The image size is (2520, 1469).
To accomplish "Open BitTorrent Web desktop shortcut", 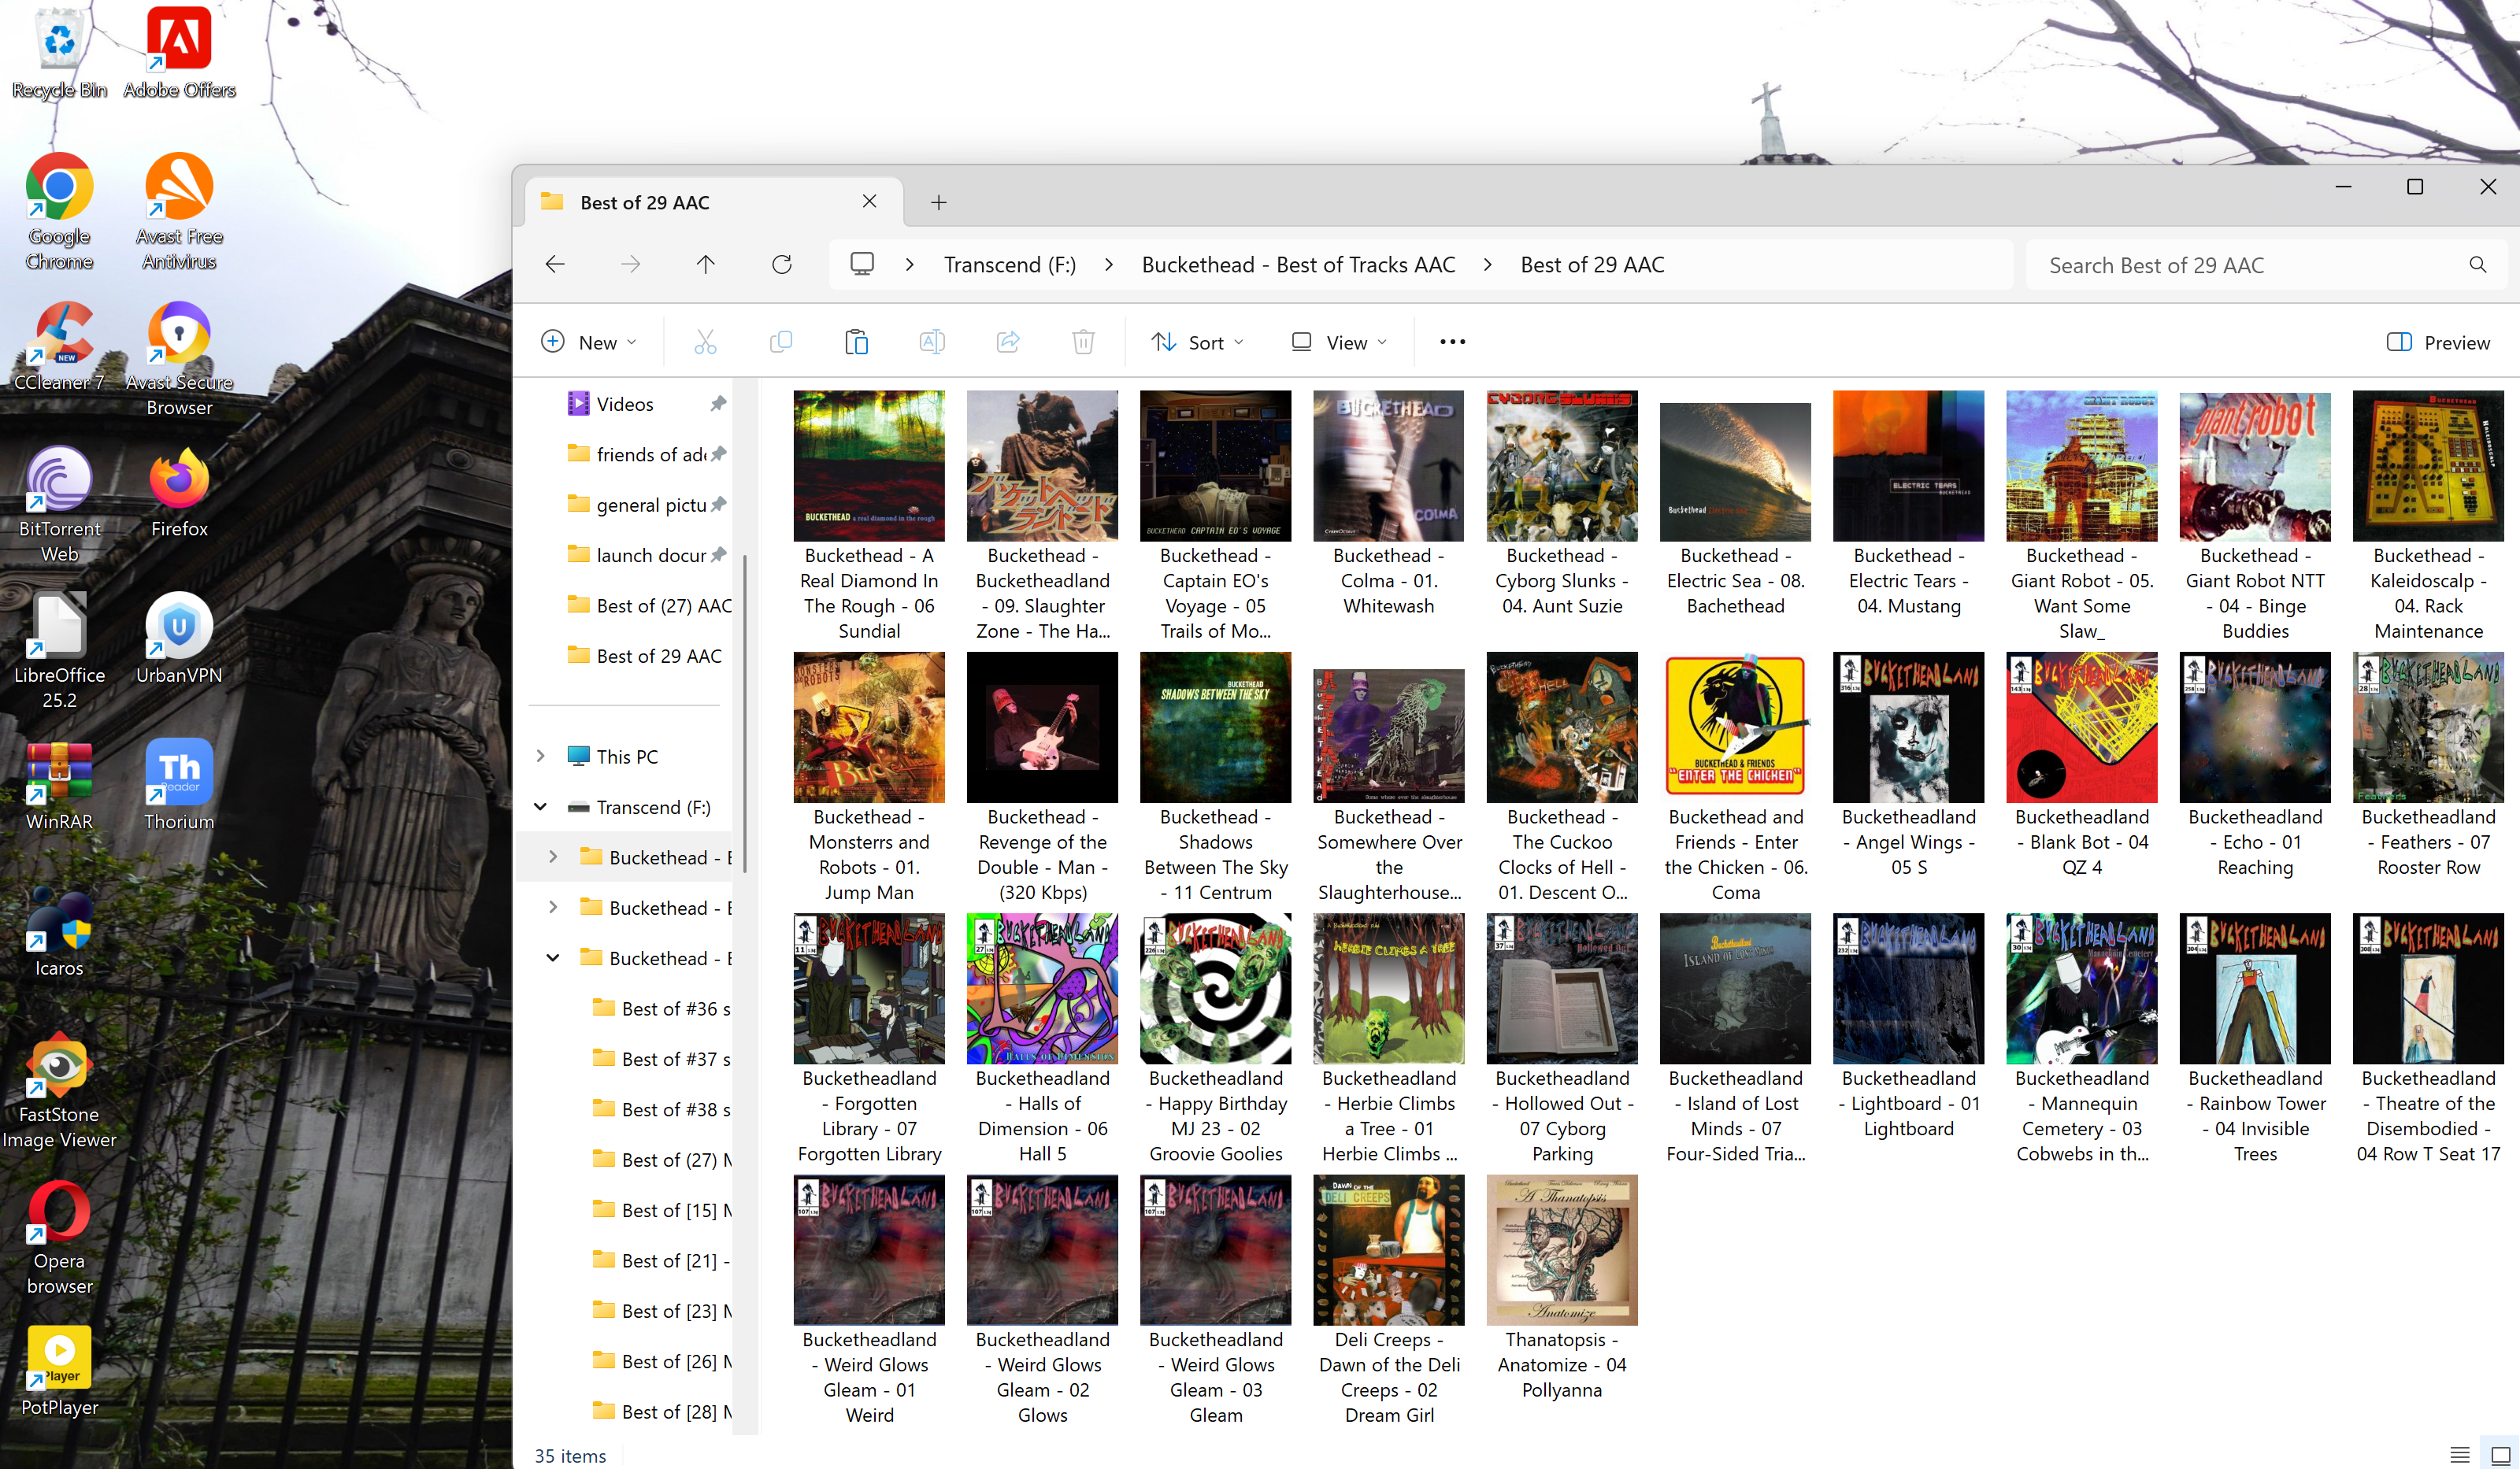I will [59, 505].
